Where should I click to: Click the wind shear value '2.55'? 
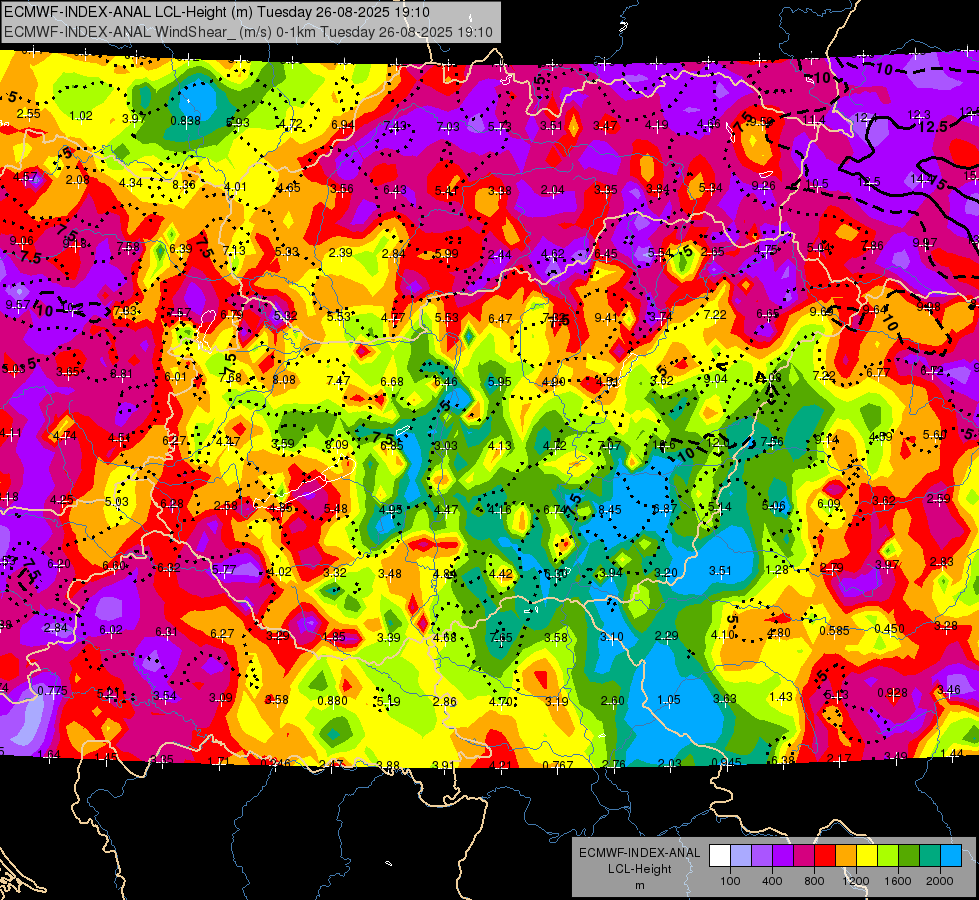pos(29,114)
